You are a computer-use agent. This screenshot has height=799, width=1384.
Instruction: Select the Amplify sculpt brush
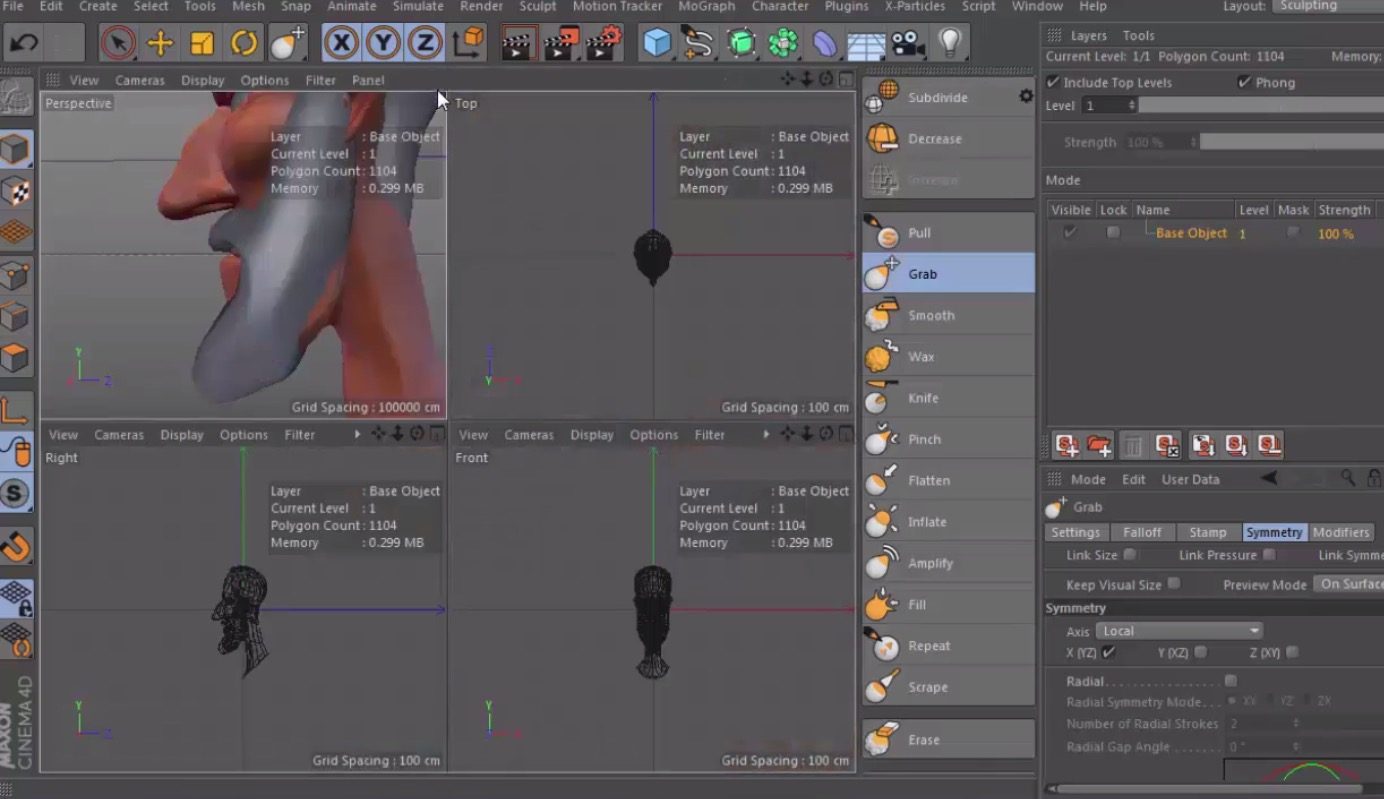[948, 563]
